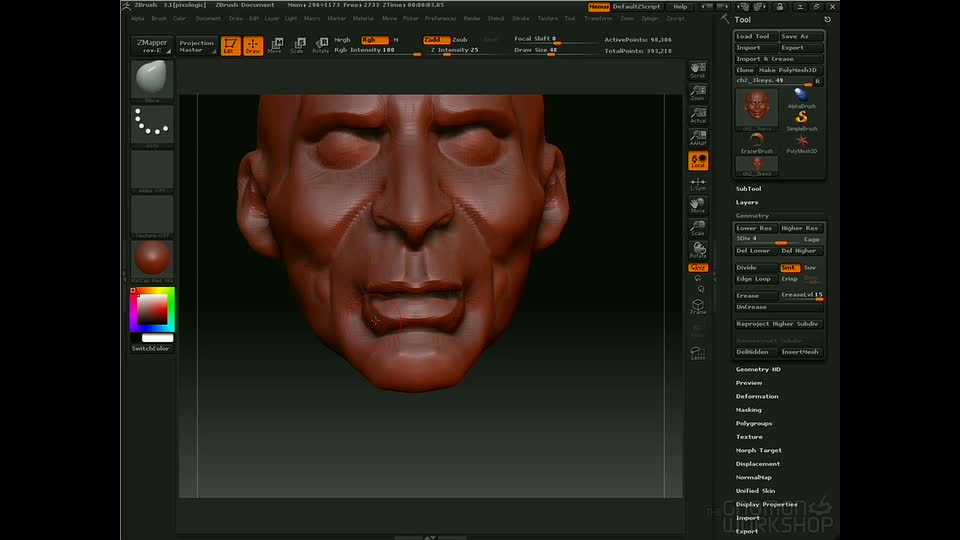Open the Alpha menu
This screenshot has width=960, height=540.
tap(138, 18)
